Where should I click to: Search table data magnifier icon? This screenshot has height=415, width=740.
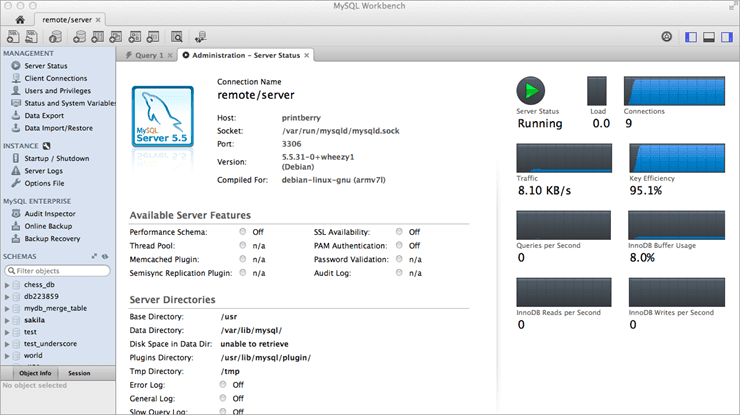pos(177,37)
